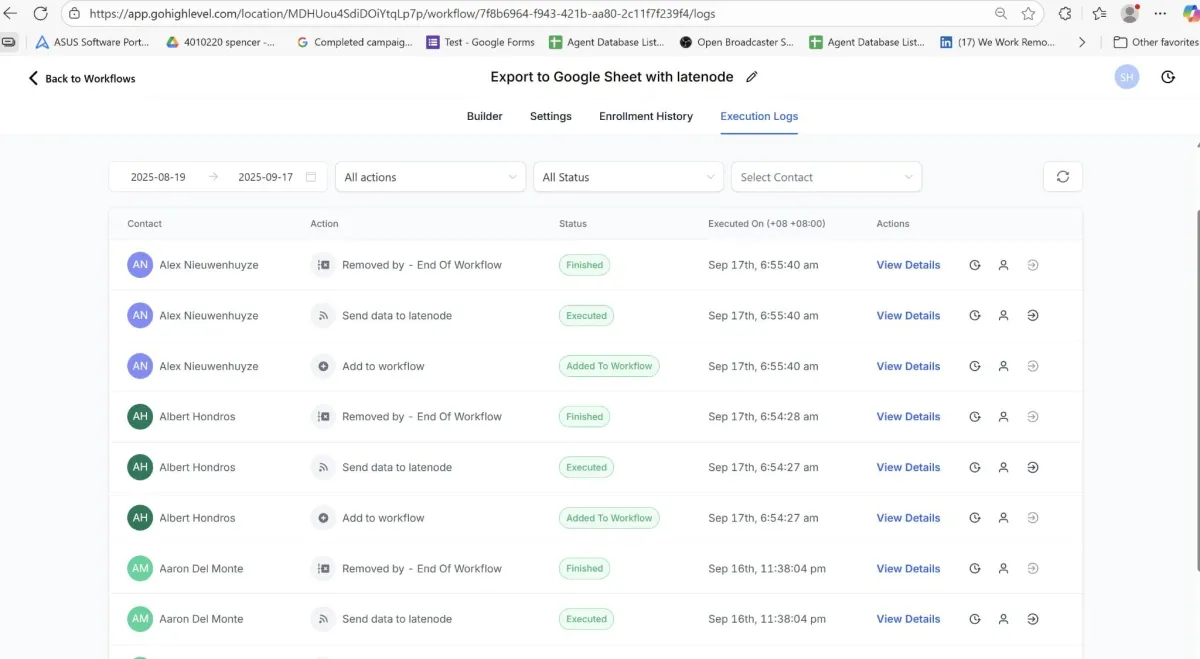Expand the All actions dropdown

coord(430,177)
